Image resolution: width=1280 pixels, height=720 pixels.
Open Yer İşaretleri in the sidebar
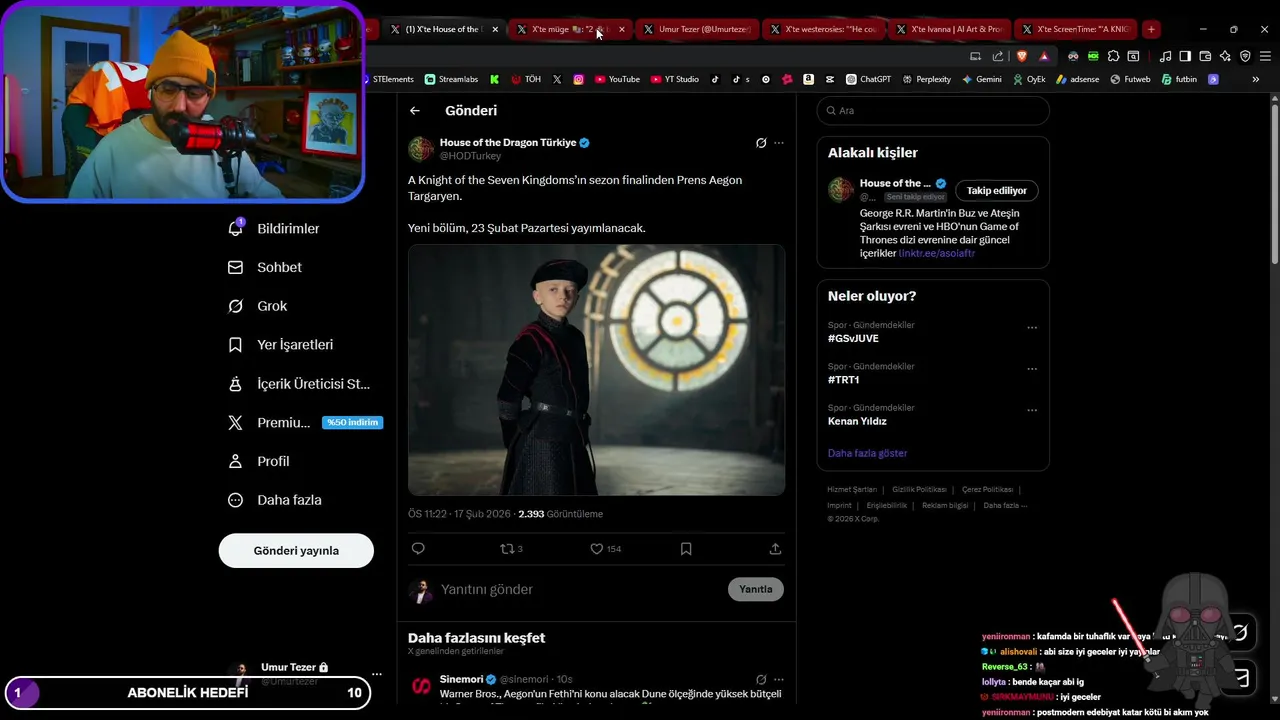point(281,345)
